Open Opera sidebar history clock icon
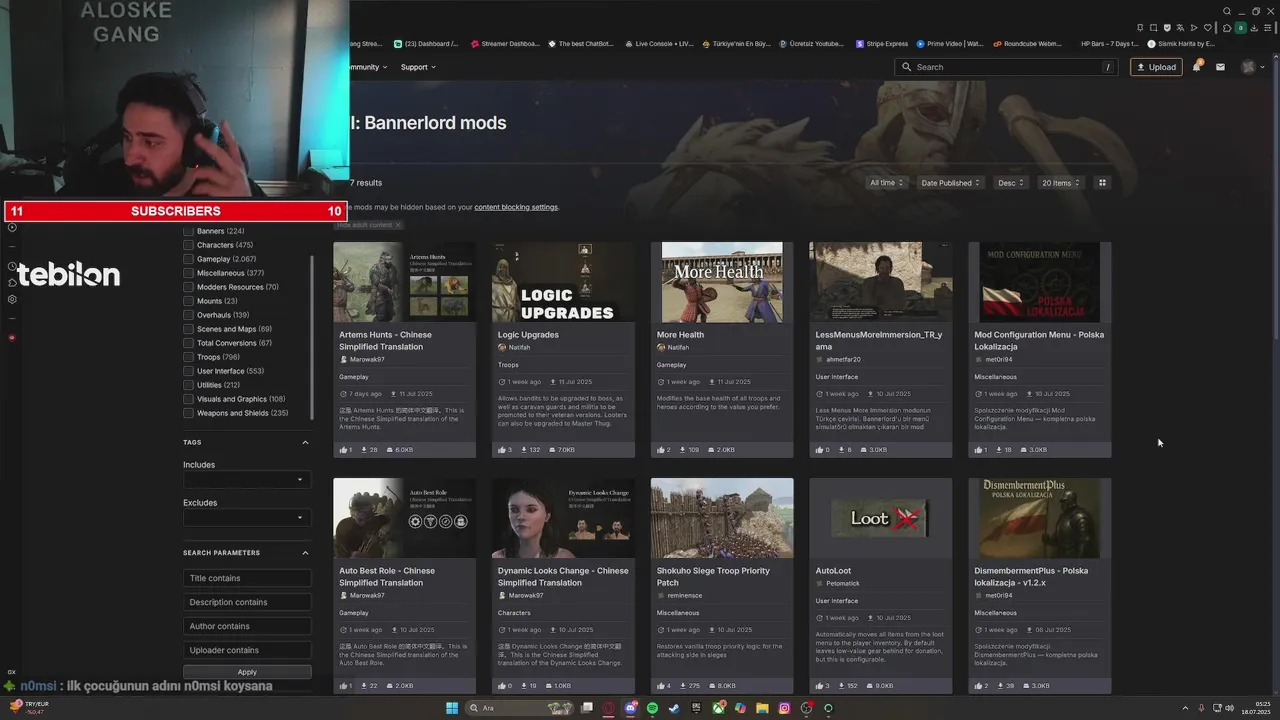Viewport: 1280px width, 720px height. coord(12,267)
